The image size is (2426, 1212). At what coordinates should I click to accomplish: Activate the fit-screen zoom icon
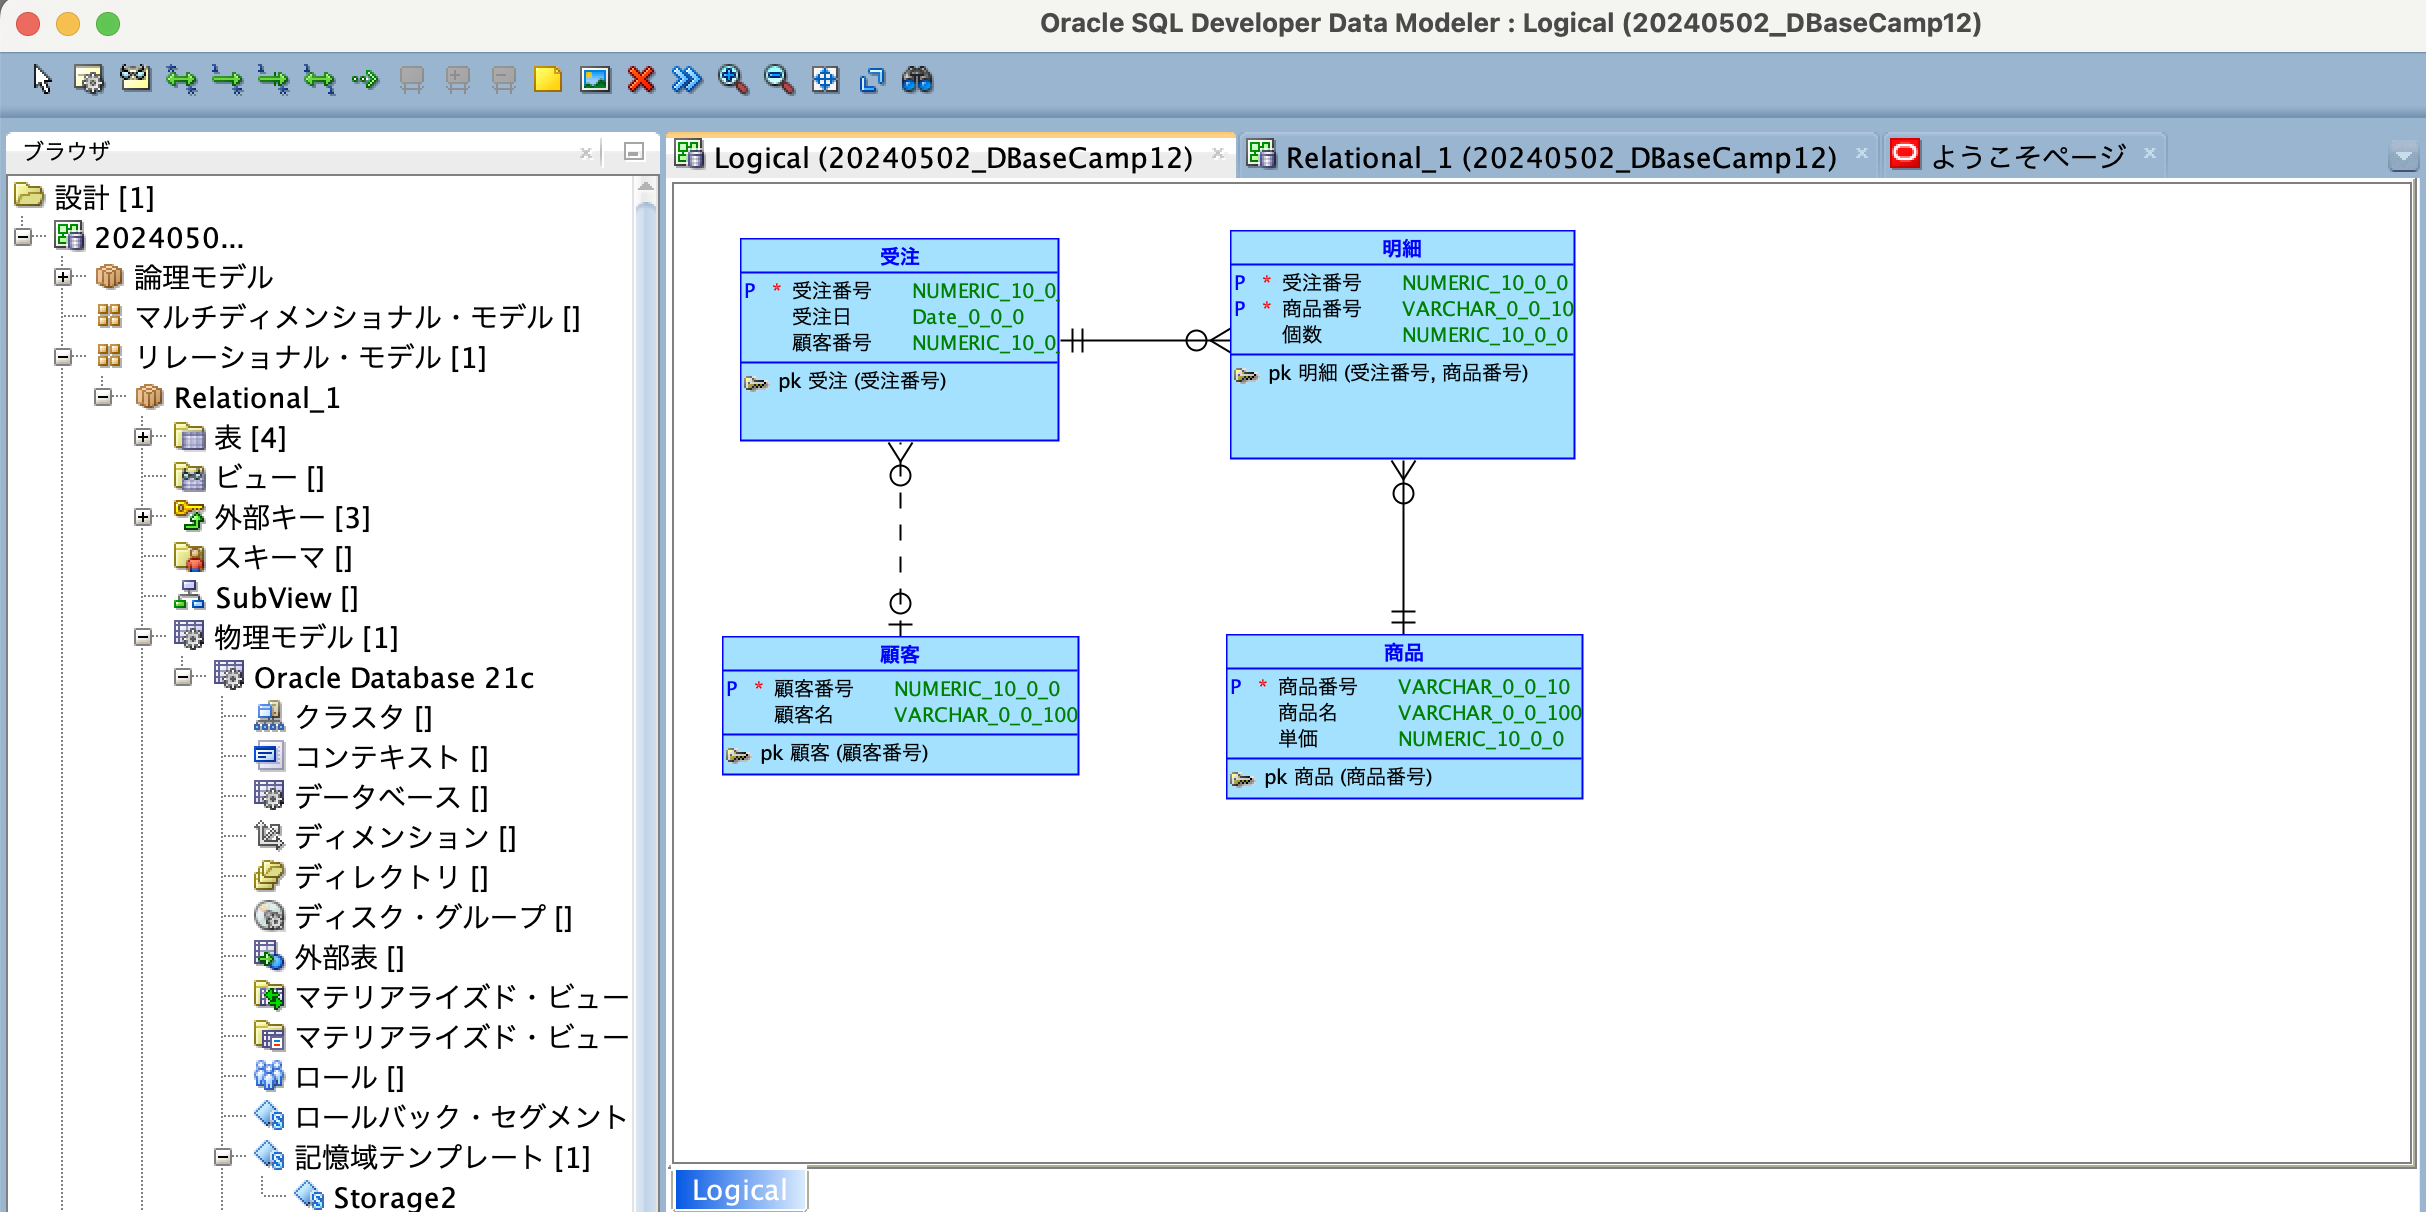click(x=825, y=80)
